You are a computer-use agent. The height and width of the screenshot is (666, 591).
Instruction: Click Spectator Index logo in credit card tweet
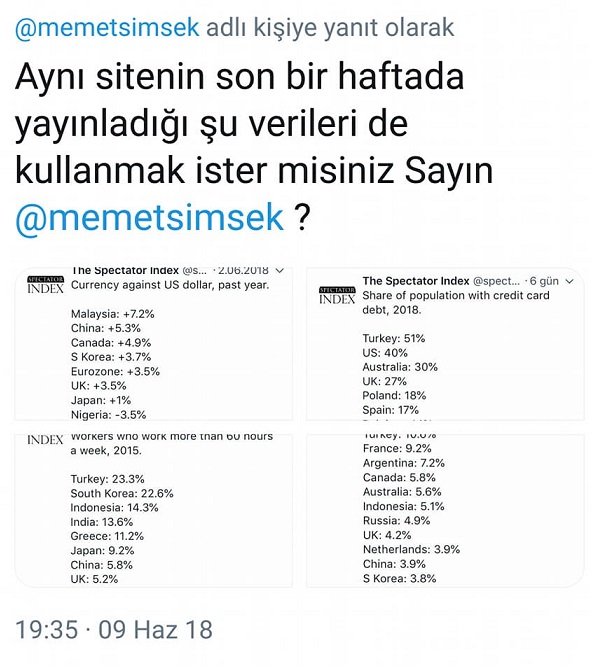[x=337, y=295]
